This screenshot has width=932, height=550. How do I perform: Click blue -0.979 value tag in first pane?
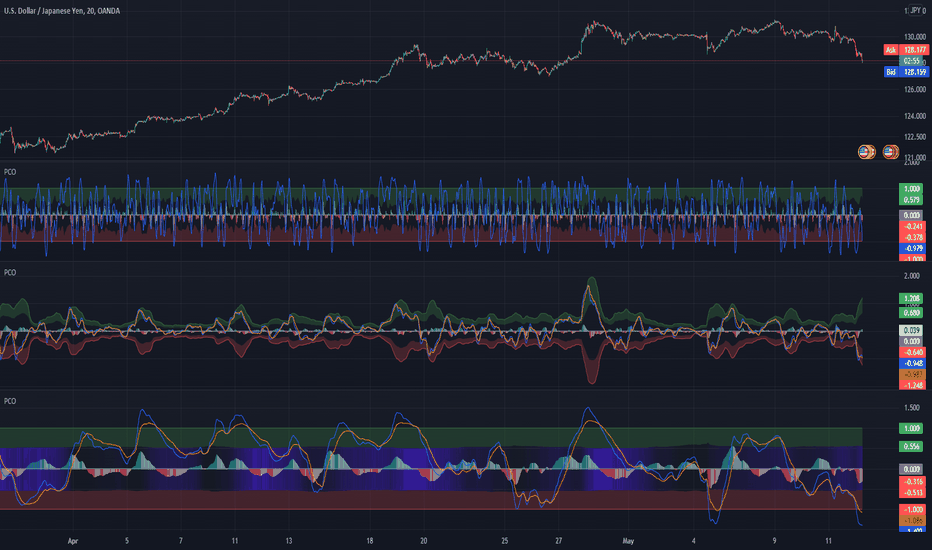tap(912, 249)
